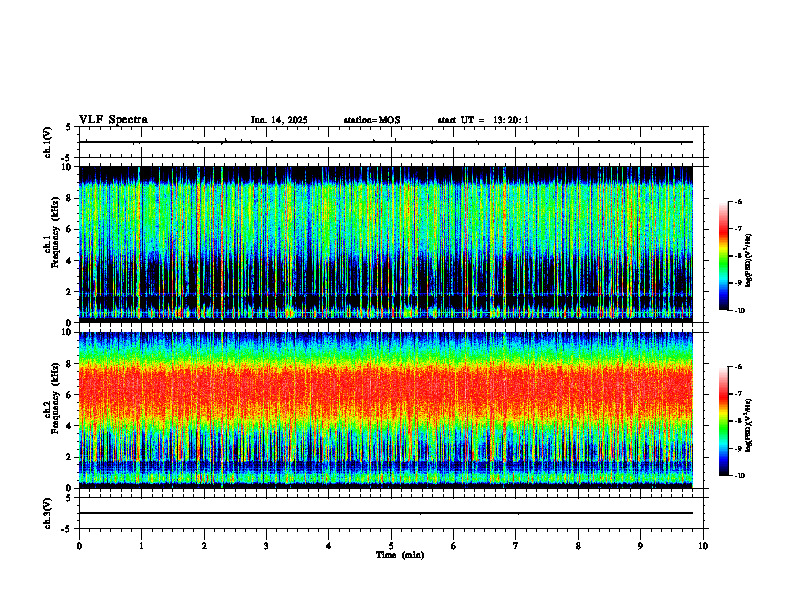Click time axis tick label "7"
Viewport: 792px width, 612px height.
click(x=516, y=546)
